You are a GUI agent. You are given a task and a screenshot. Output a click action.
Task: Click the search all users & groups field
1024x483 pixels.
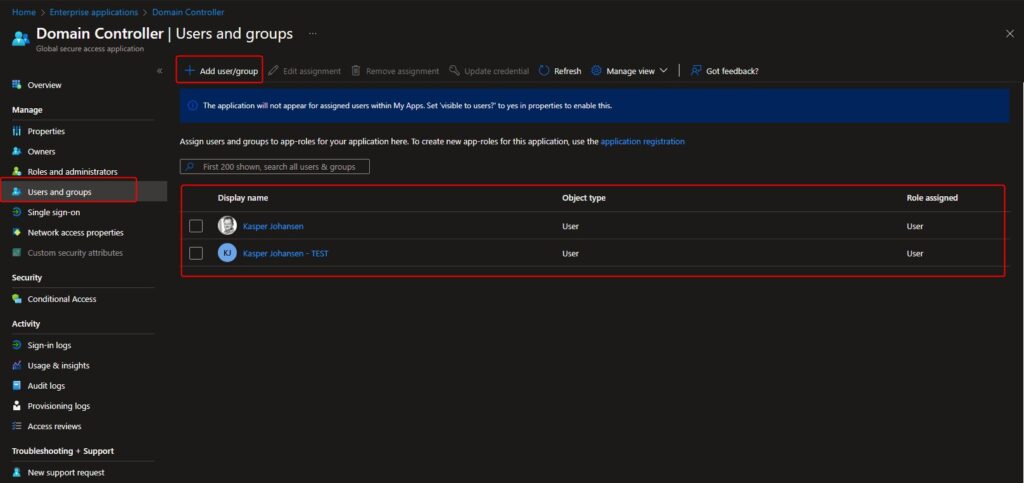point(275,167)
